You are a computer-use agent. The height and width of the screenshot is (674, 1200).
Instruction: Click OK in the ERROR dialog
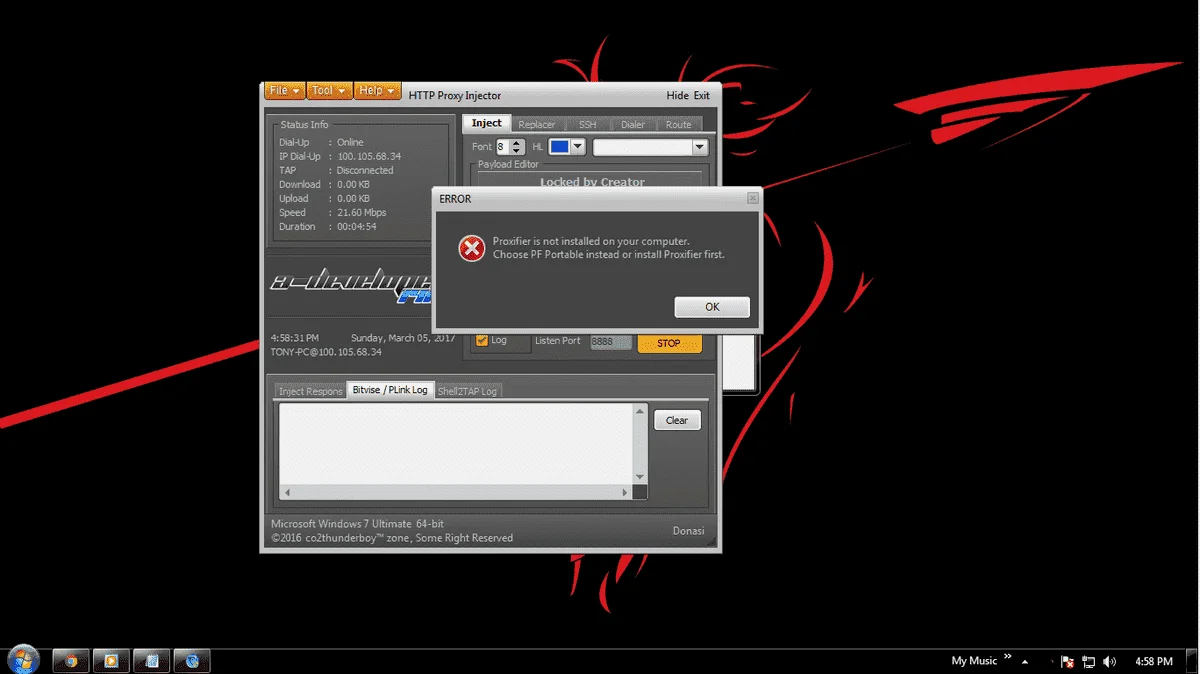click(x=712, y=307)
